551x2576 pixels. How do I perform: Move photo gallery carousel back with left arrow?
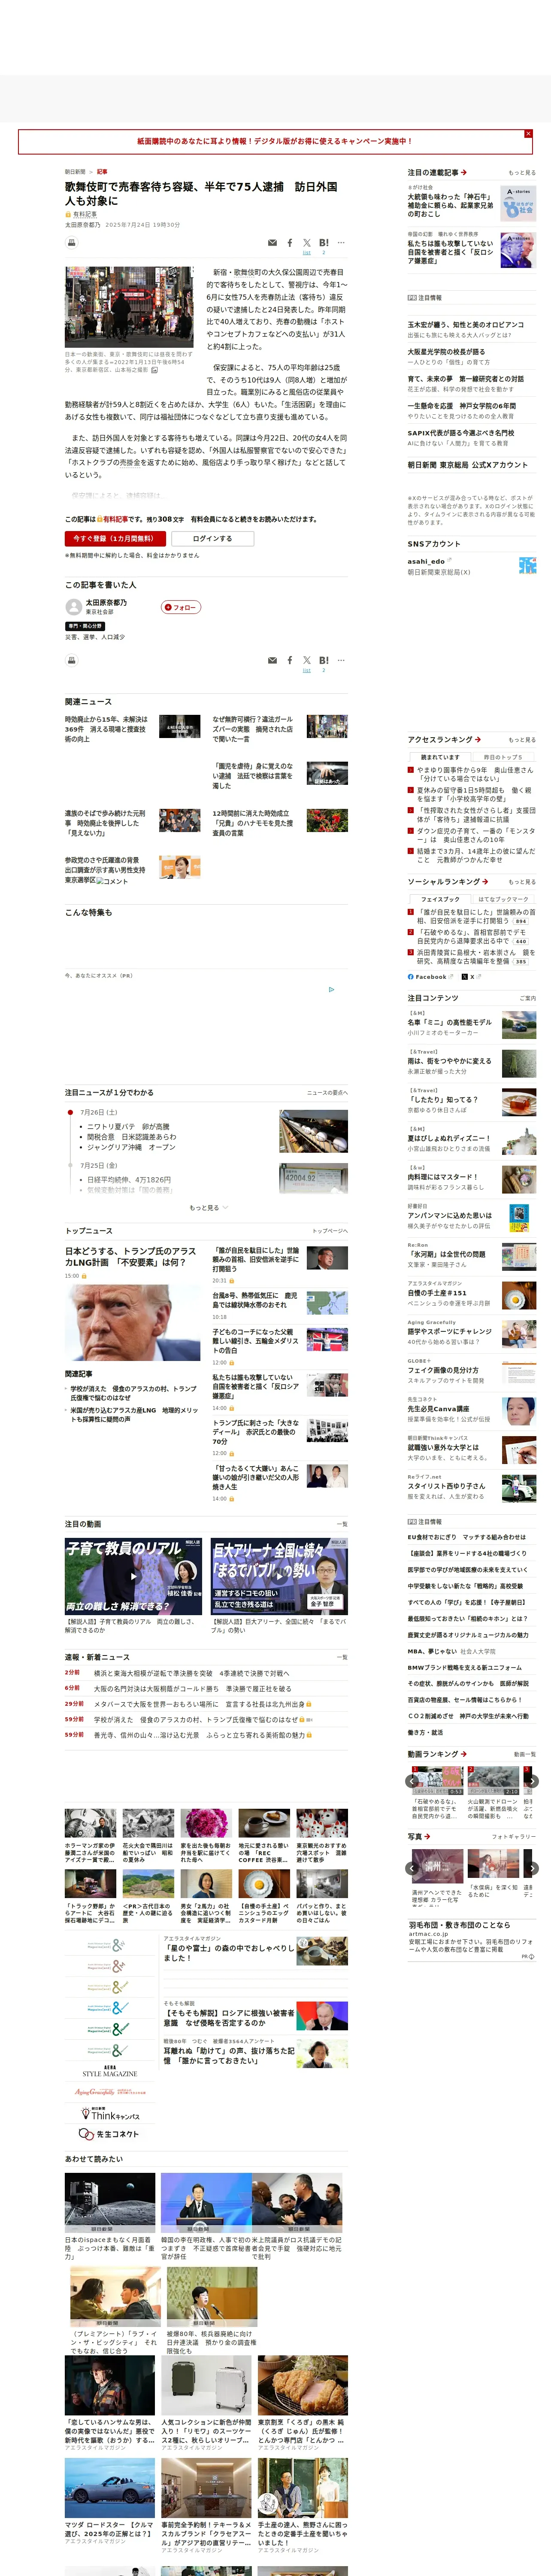click(412, 1869)
